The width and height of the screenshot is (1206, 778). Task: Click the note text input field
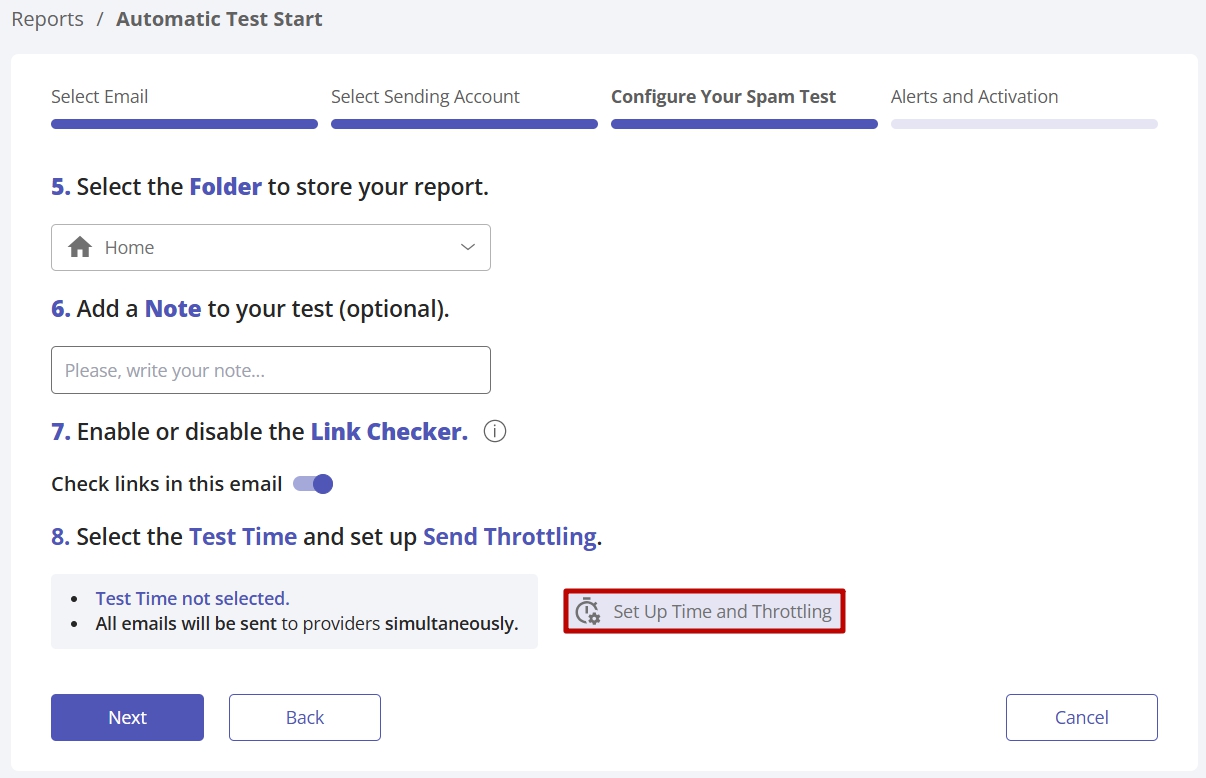(270, 370)
